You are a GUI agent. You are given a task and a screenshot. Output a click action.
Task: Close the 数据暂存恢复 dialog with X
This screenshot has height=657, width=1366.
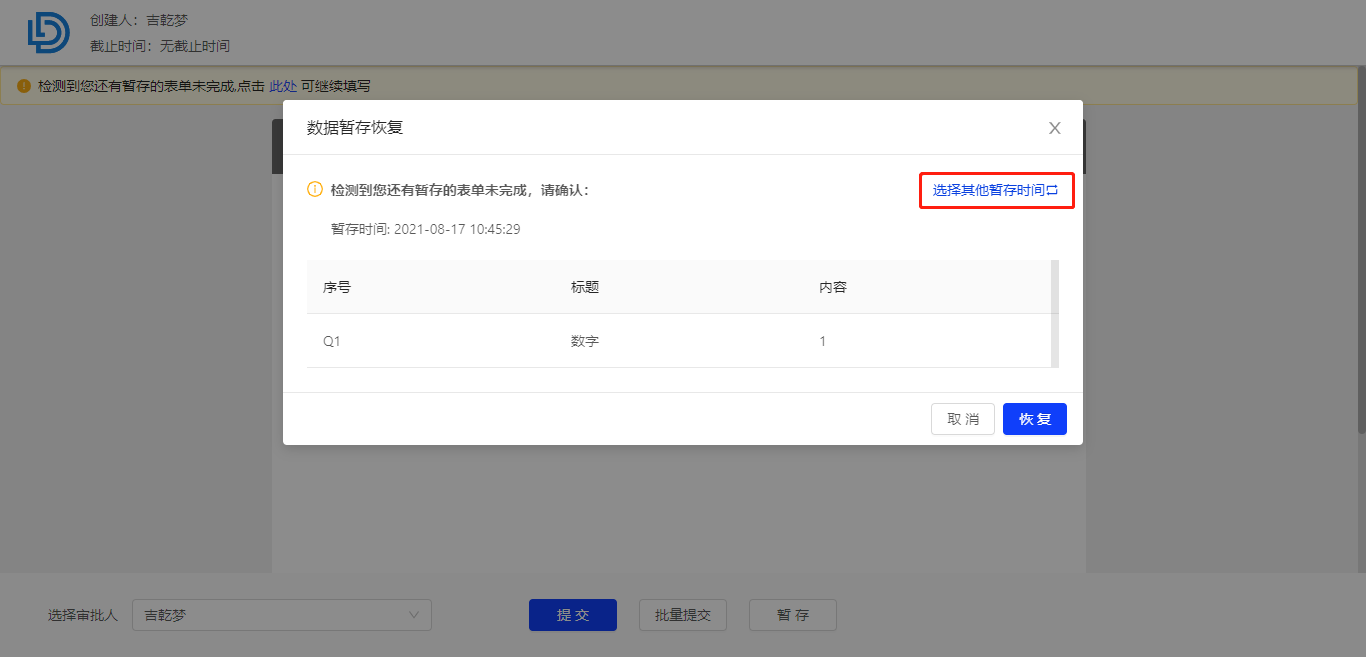1054,128
